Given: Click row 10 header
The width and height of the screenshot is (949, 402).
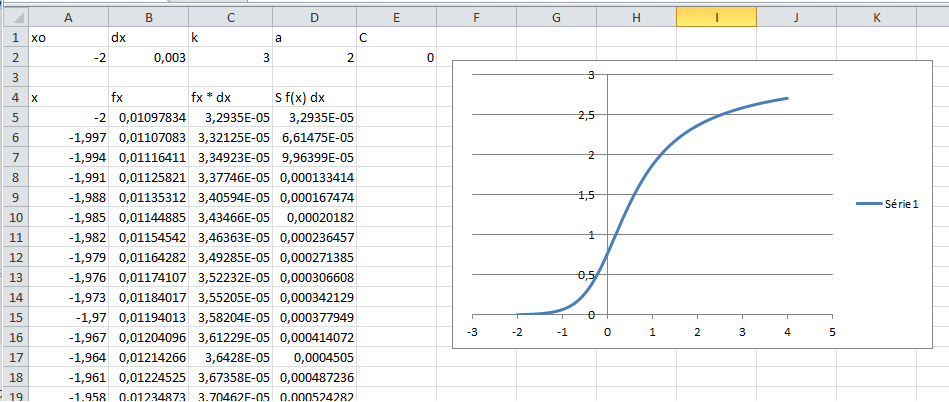Looking at the screenshot, I should [14, 217].
